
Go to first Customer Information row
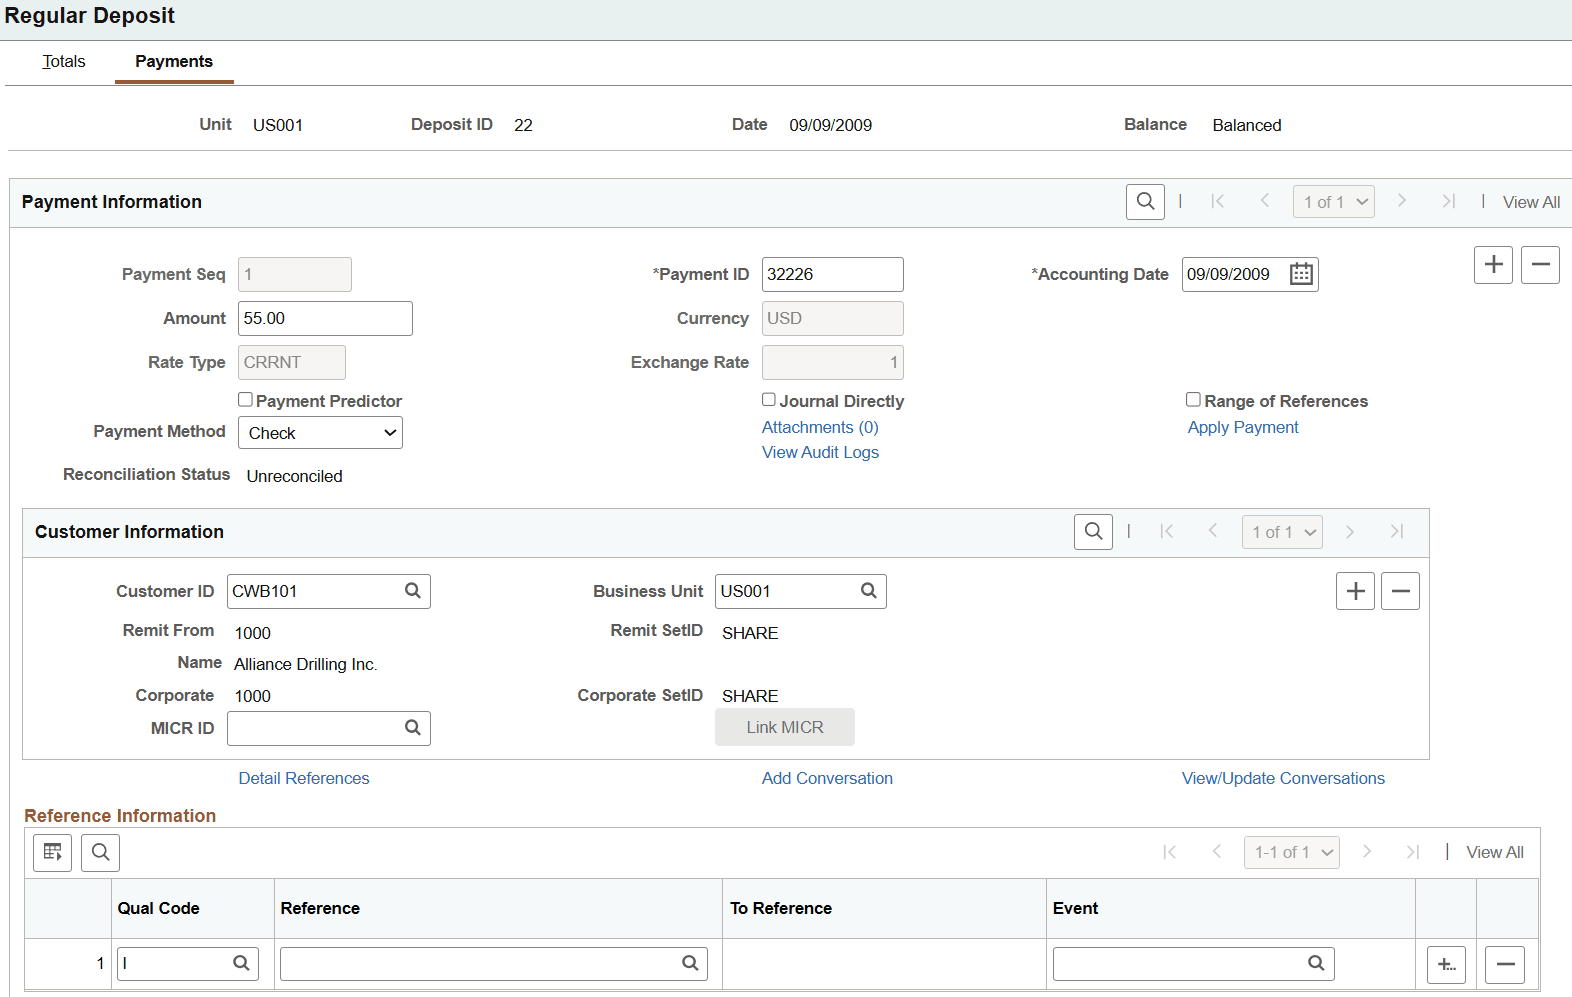1166,532
